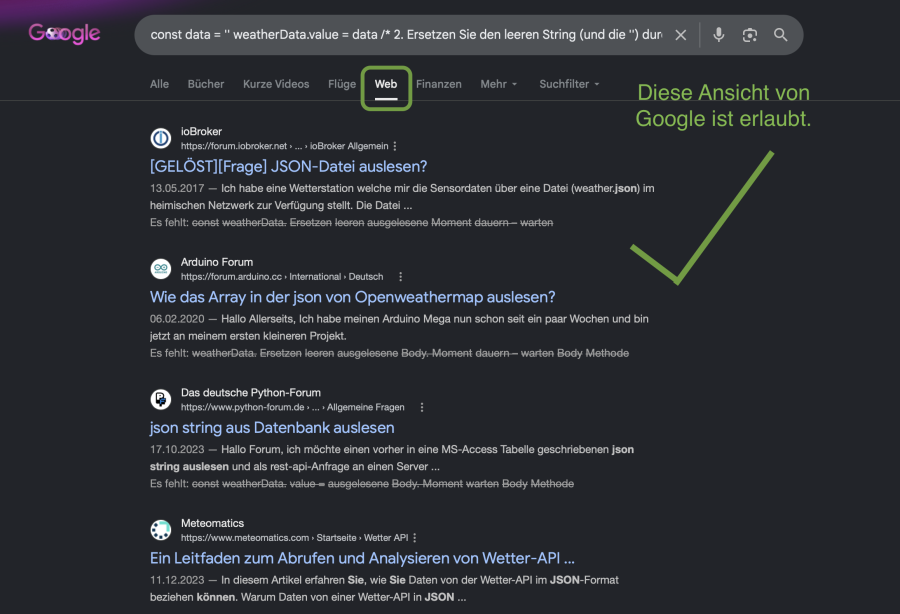Click the ioBroker site favicon
The height and width of the screenshot is (614, 900).
coord(161,138)
